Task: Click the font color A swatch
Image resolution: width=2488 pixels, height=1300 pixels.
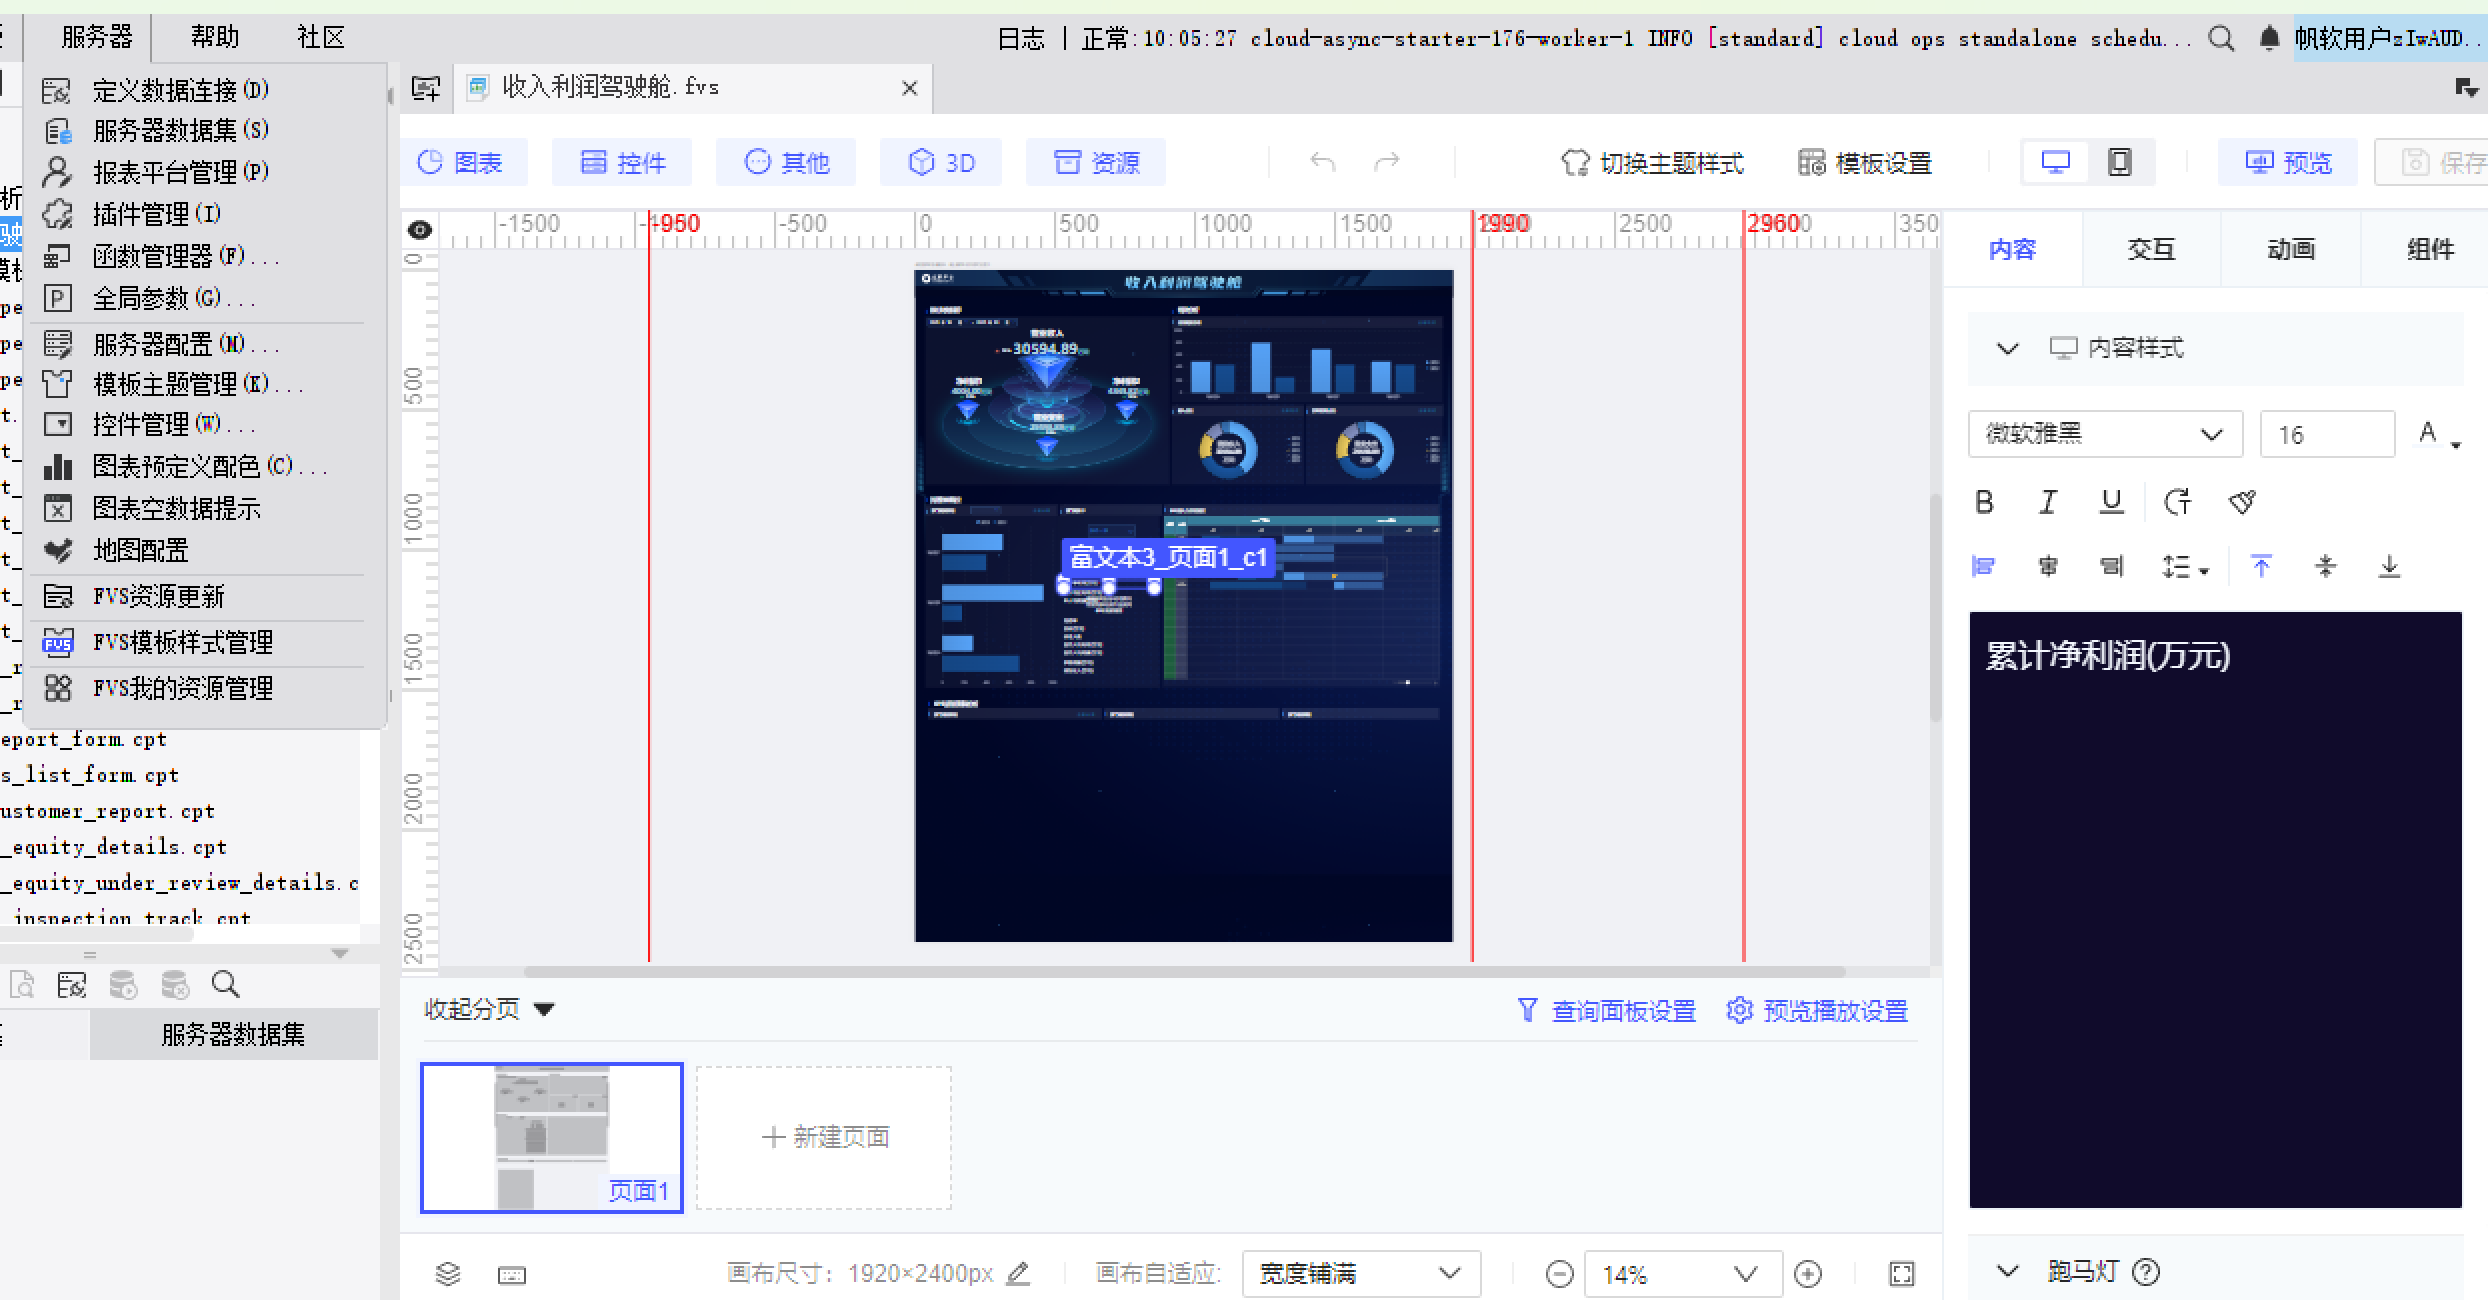Action: tap(2428, 433)
